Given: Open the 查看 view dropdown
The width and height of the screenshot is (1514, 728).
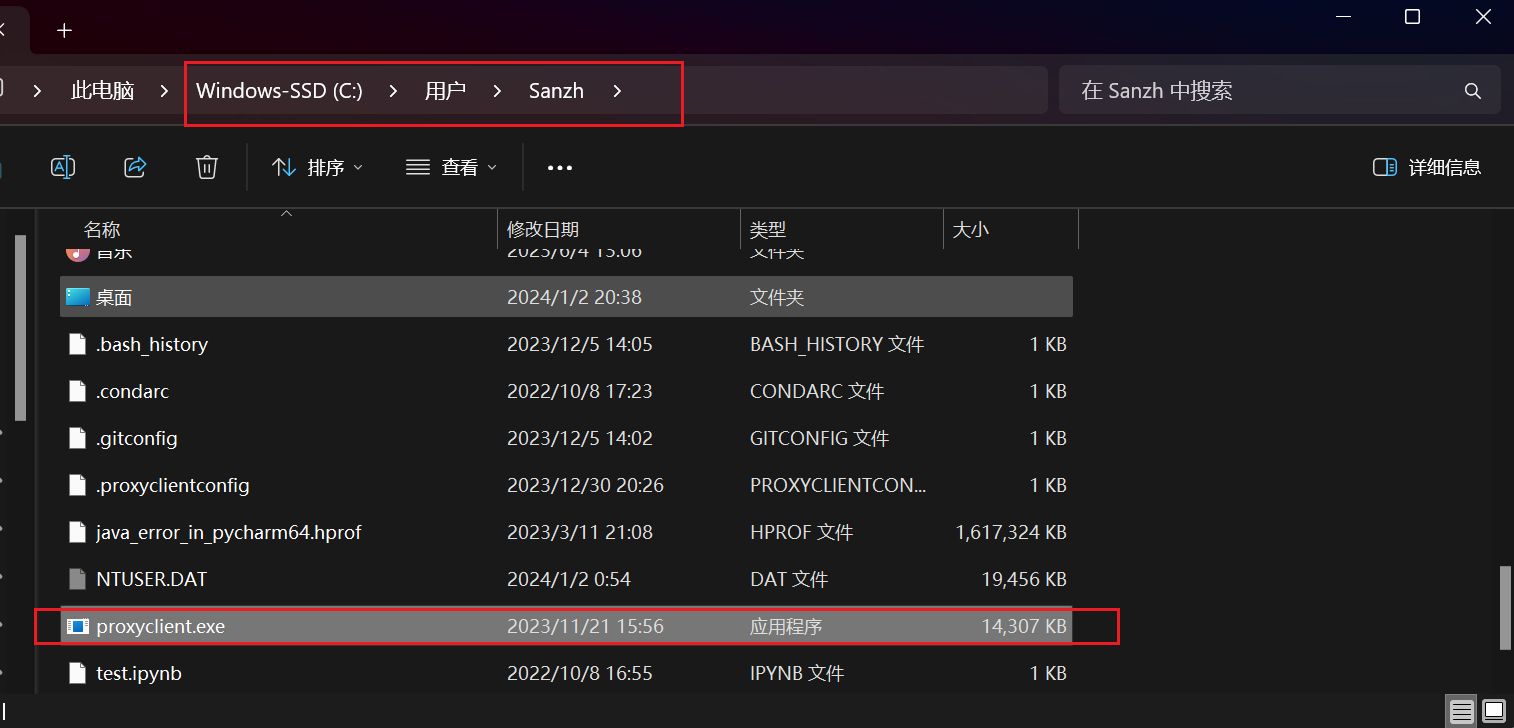Looking at the screenshot, I should [x=451, y=167].
